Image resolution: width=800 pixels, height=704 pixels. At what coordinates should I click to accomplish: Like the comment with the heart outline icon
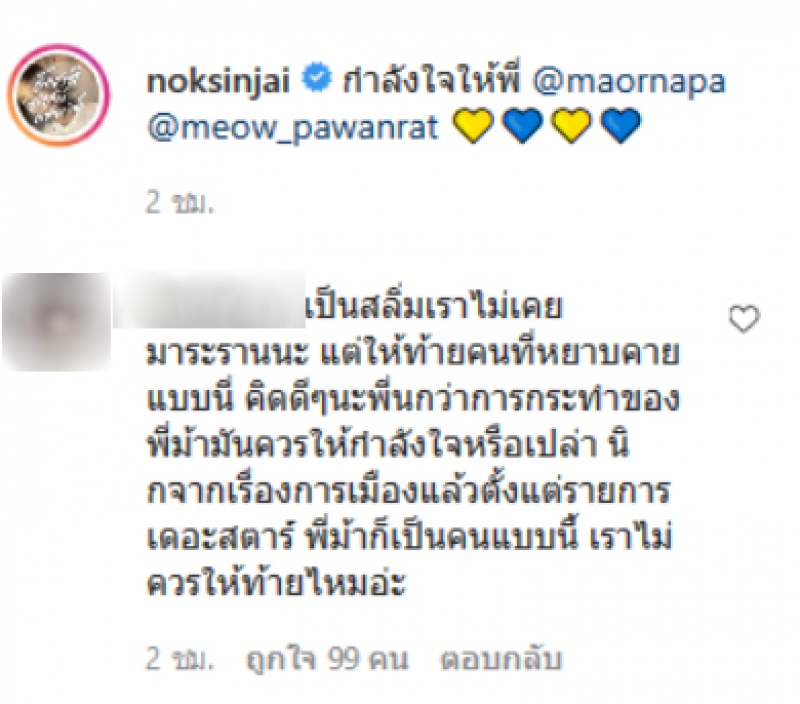coord(744,319)
